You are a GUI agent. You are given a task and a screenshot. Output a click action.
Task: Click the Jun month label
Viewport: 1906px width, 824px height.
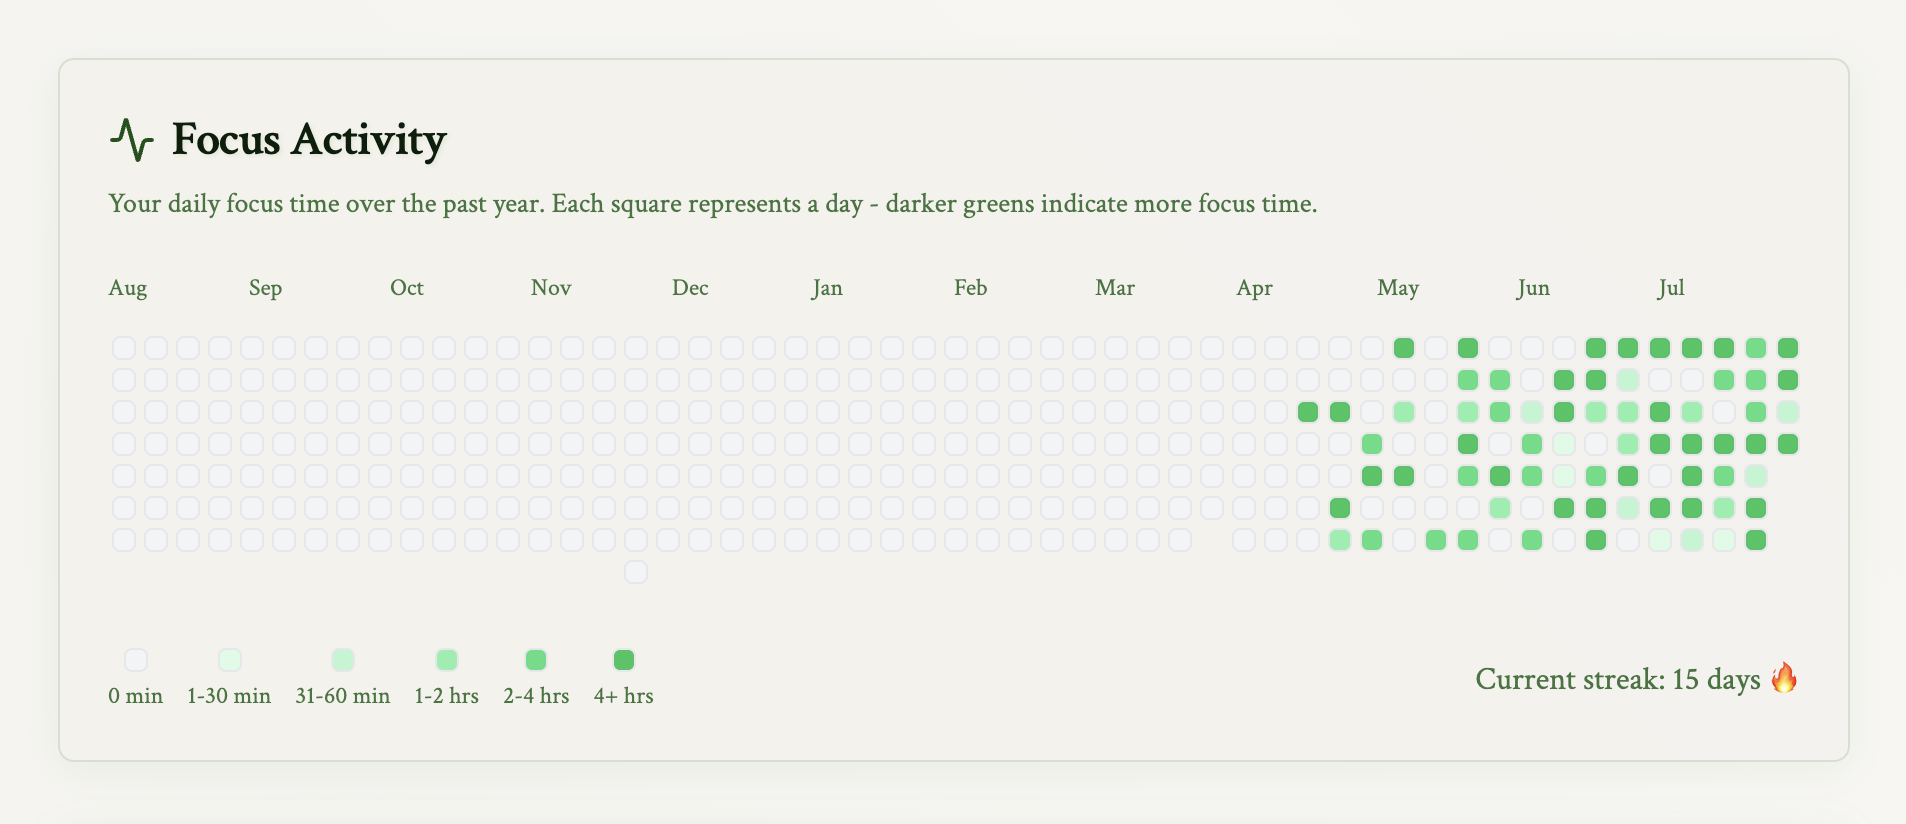pyautogui.click(x=1533, y=288)
